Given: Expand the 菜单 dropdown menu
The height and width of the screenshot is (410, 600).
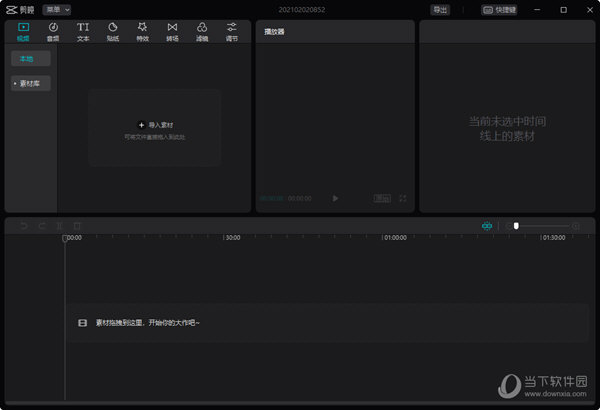Looking at the screenshot, I should click(57, 9).
